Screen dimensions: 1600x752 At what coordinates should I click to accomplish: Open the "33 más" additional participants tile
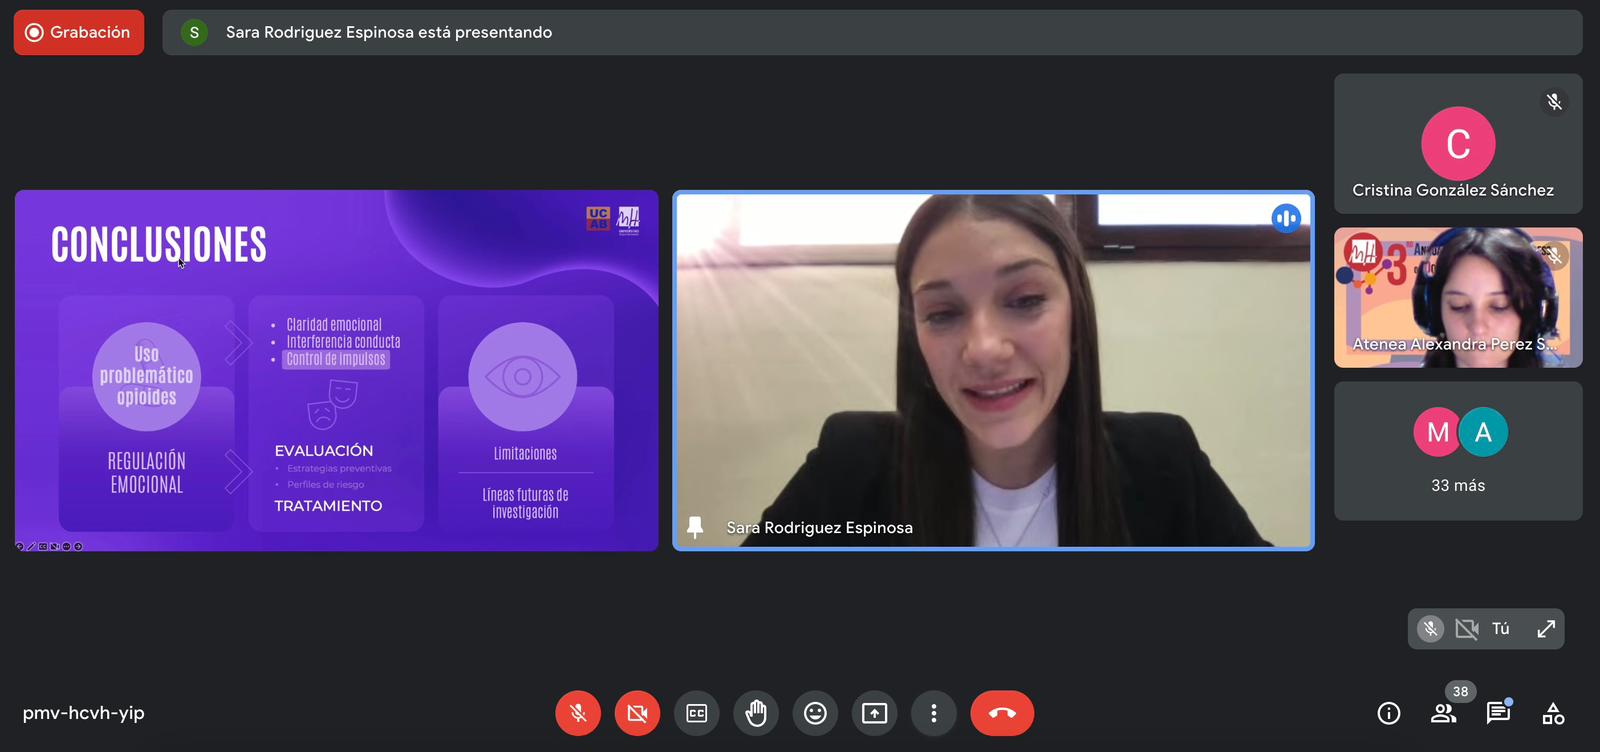(1458, 451)
